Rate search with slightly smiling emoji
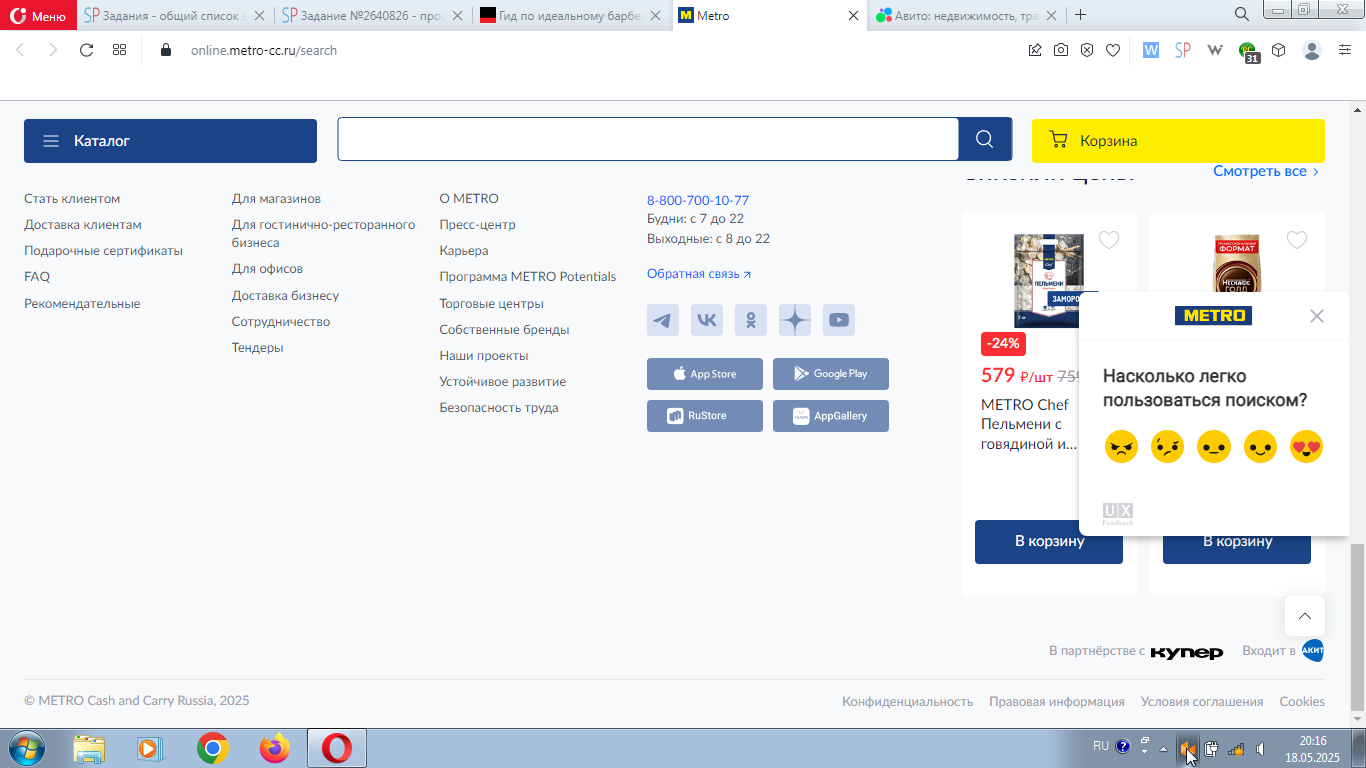1366x768 pixels. coord(1261,446)
